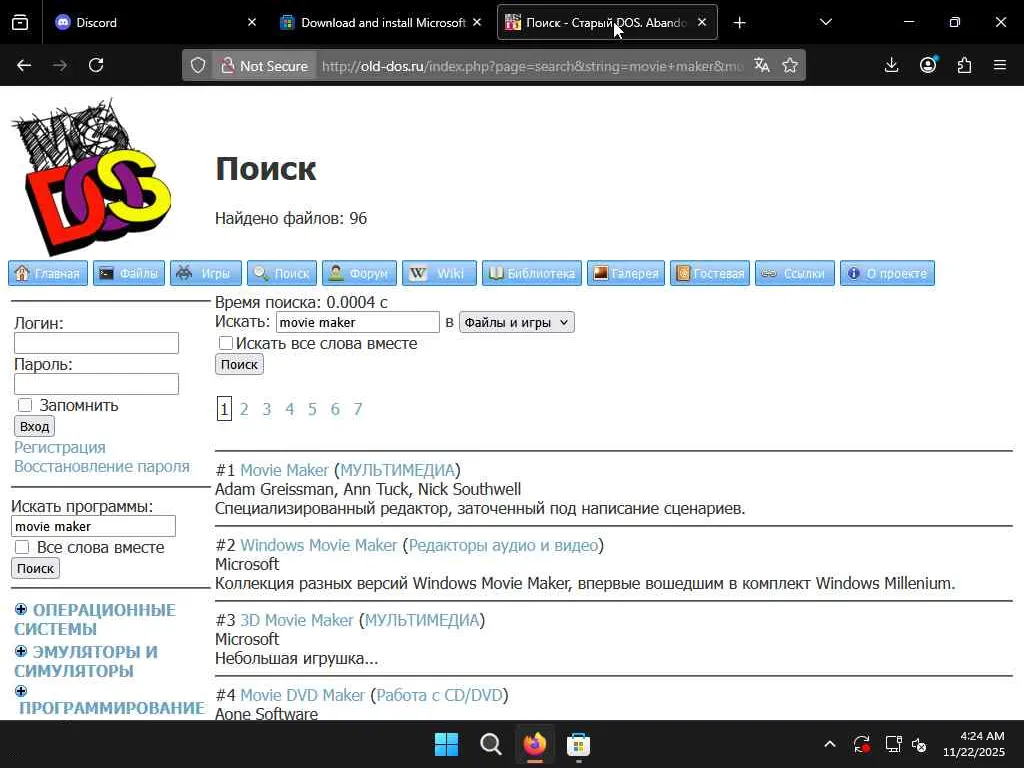Open the Библиотека library navigation button

[x=532, y=273]
